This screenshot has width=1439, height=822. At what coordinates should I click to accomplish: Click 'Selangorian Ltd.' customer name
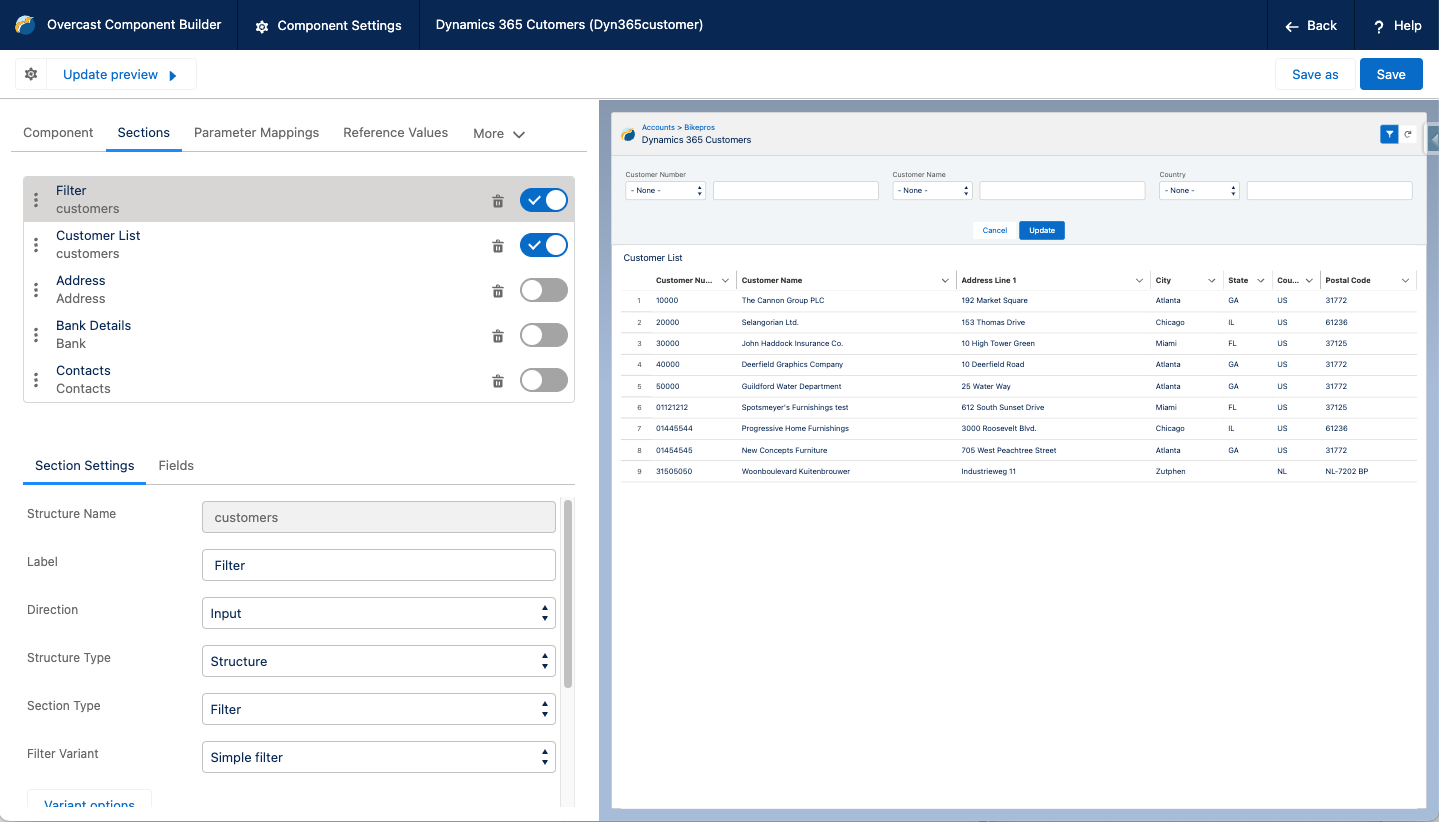(770, 322)
